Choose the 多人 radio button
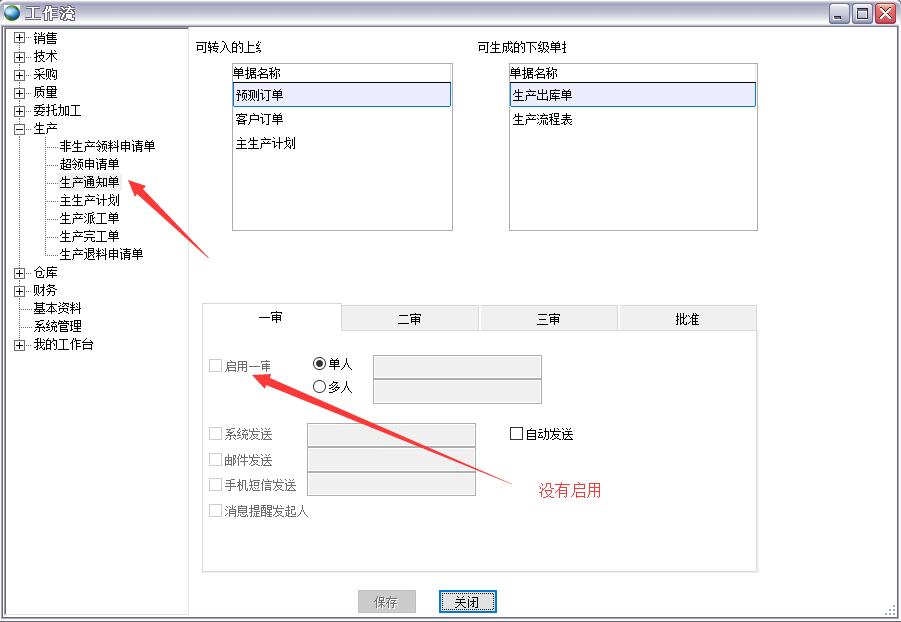Image resolution: width=901 pixels, height=622 pixels. pyautogui.click(x=320, y=387)
